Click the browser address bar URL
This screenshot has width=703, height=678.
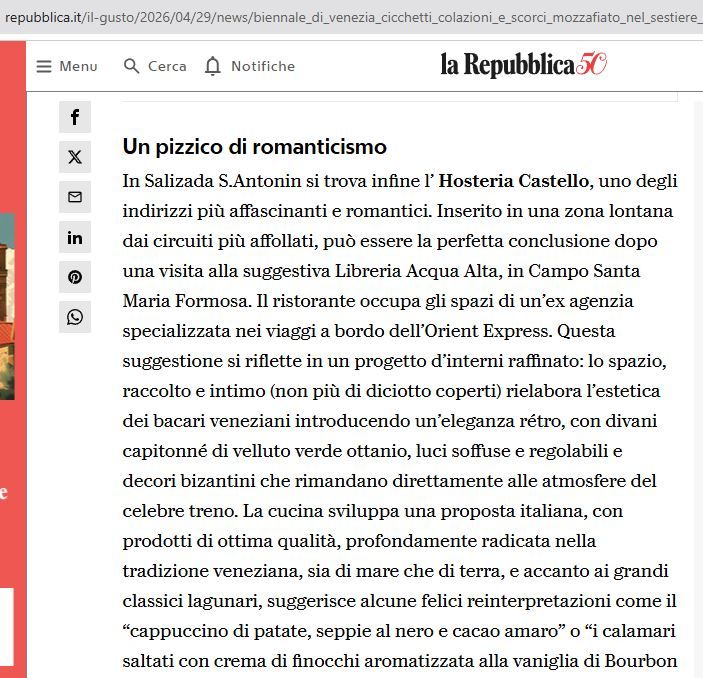352,17
